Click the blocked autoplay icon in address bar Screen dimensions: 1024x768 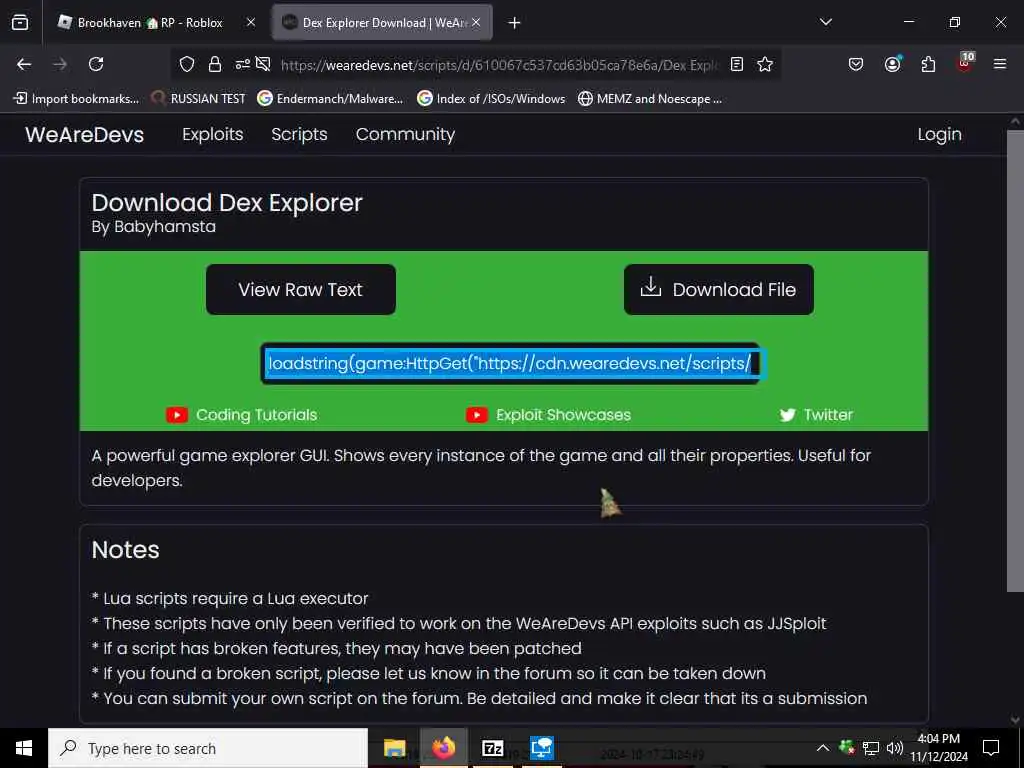[x=263, y=64]
